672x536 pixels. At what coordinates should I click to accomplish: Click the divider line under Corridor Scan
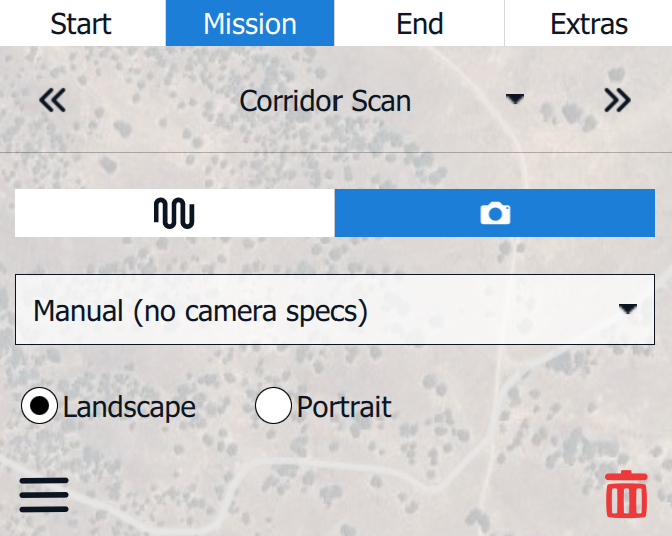(336, 153)
